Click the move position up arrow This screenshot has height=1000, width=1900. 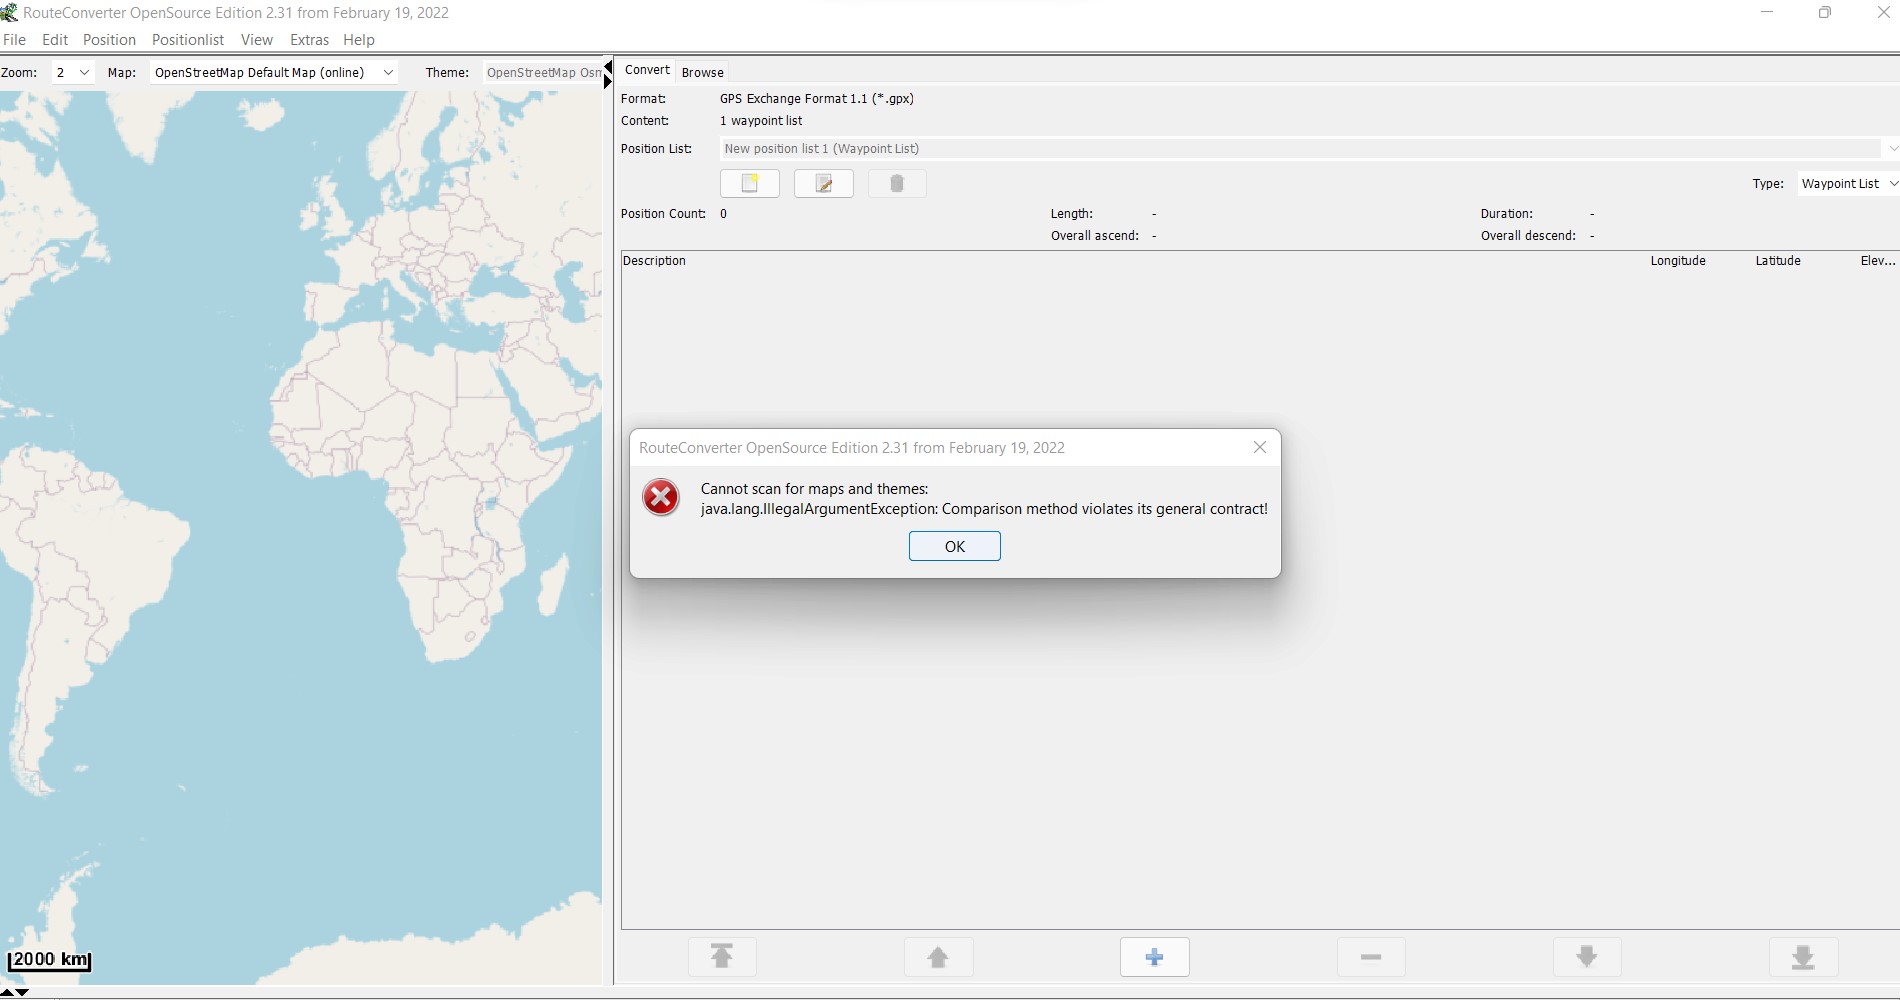(938, 957)
